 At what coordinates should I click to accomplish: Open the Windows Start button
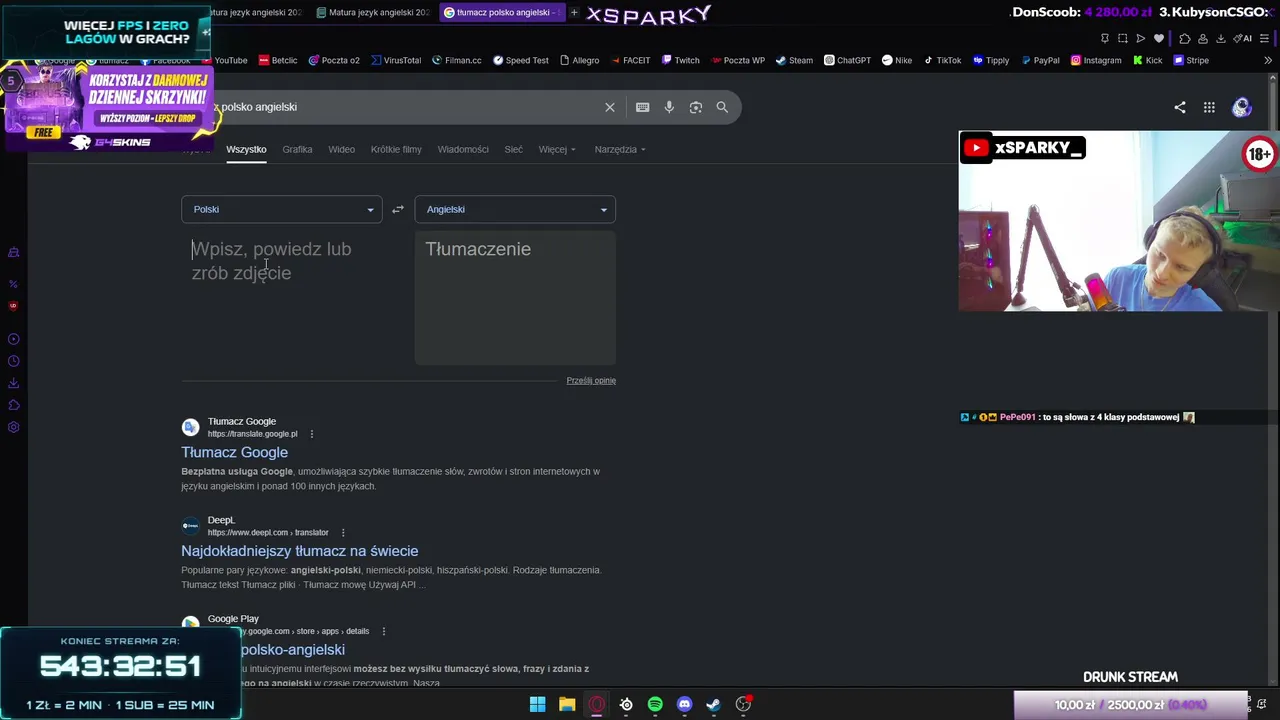tap(537, 704)
